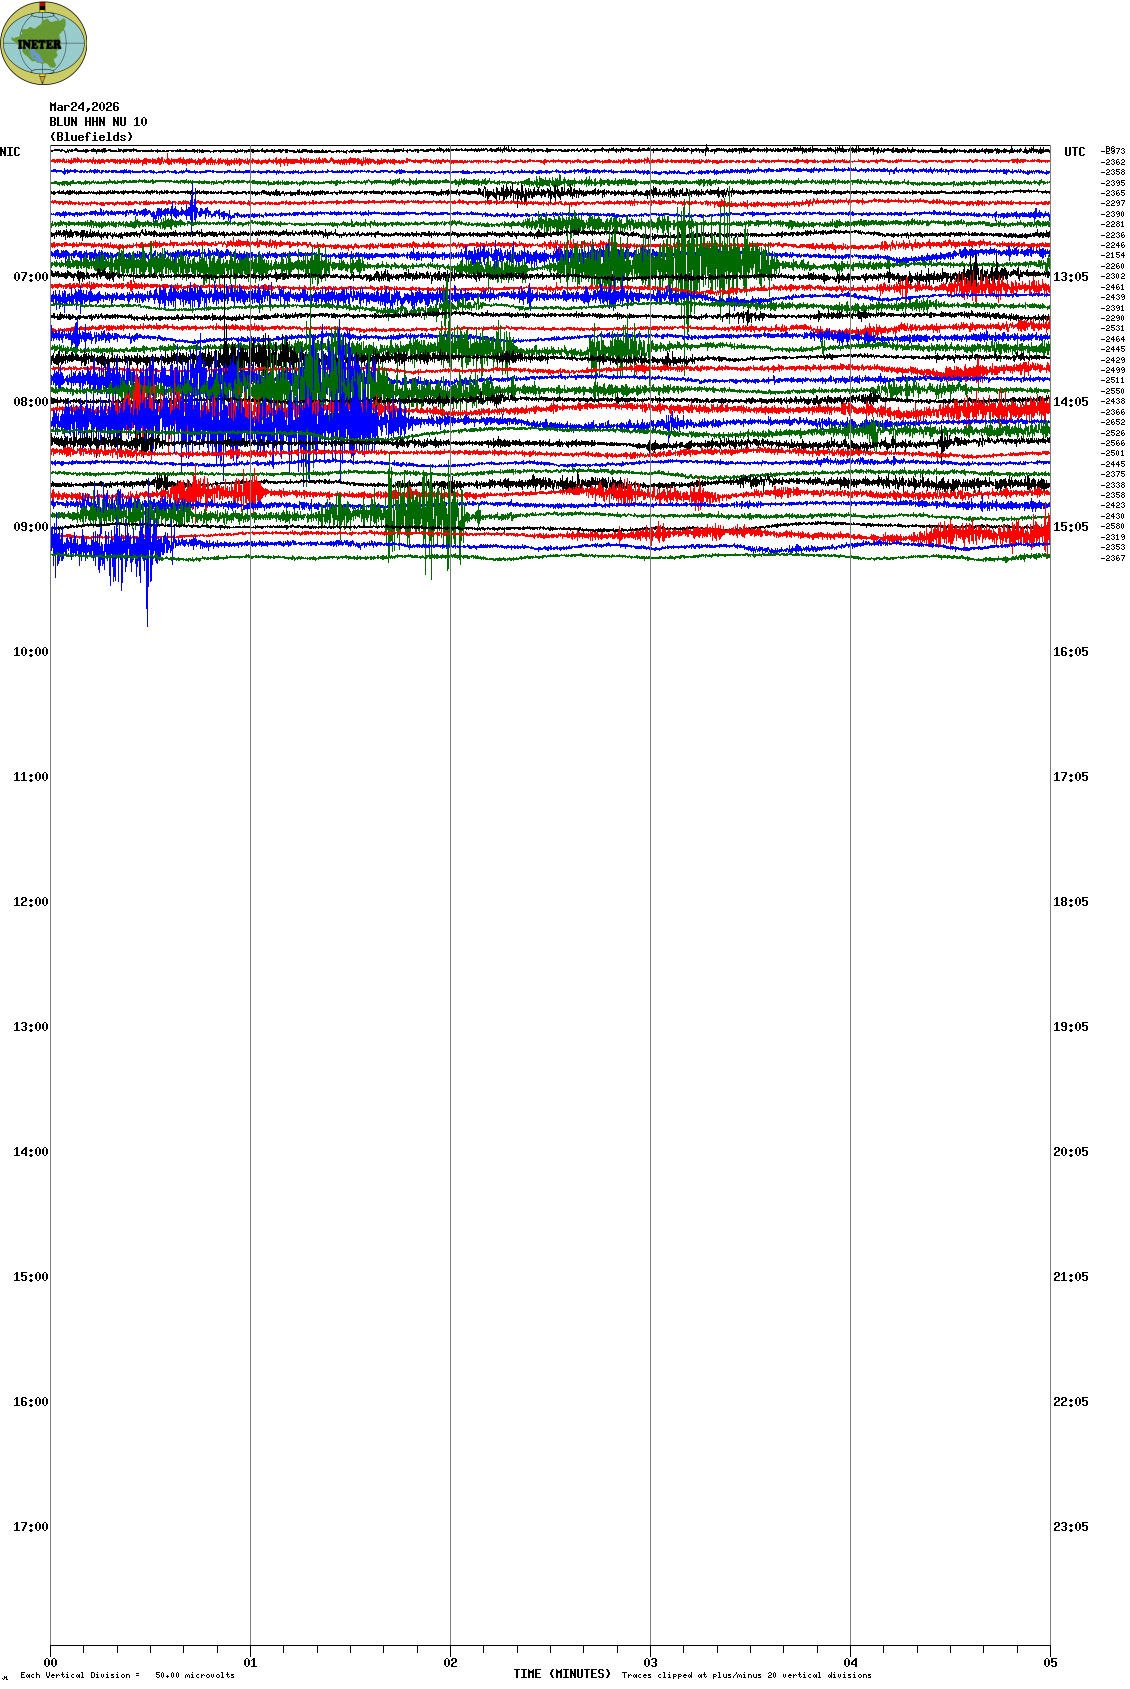Select the 13:05 UTC time marker
Viewport: 1130px width, 1689px height.
[1070, 277]
